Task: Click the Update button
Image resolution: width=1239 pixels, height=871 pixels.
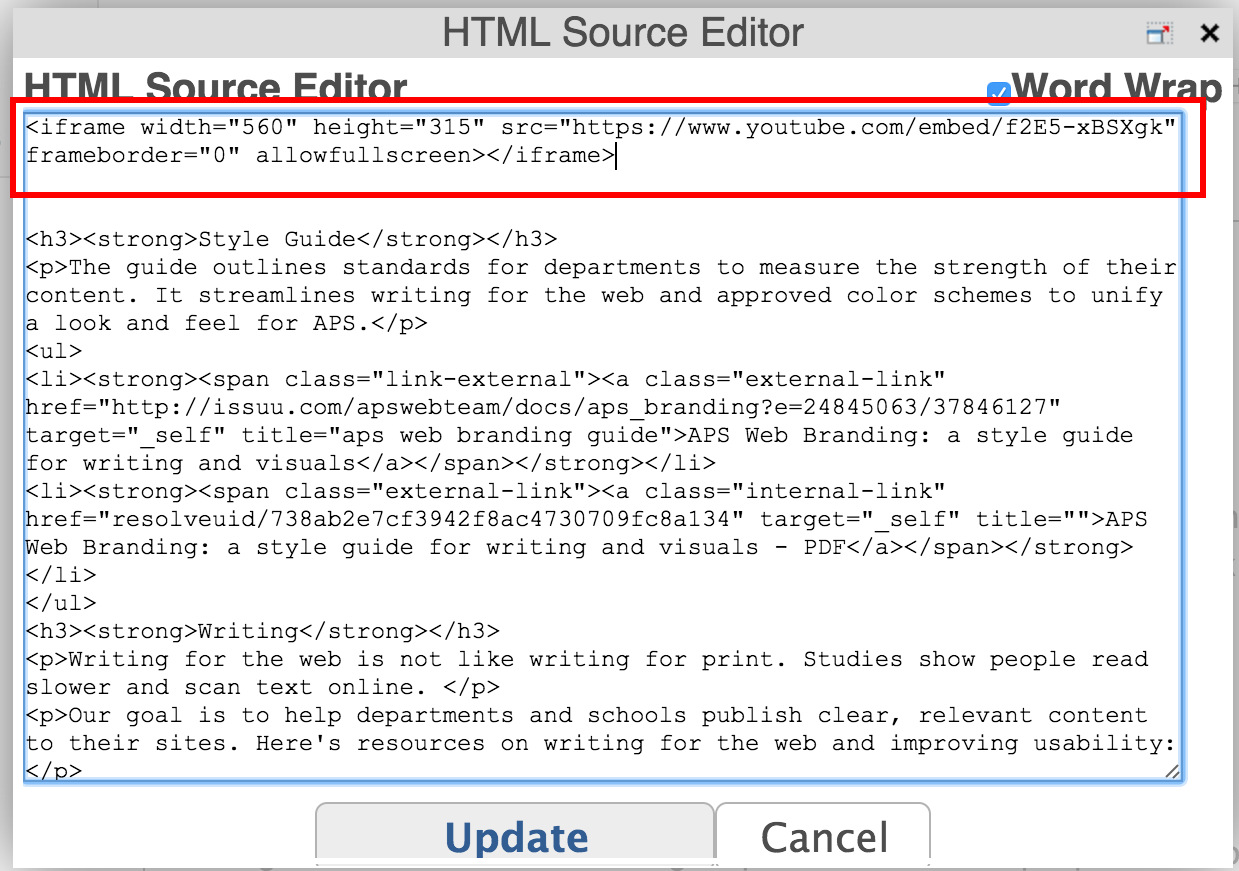Action: point(515,834)
